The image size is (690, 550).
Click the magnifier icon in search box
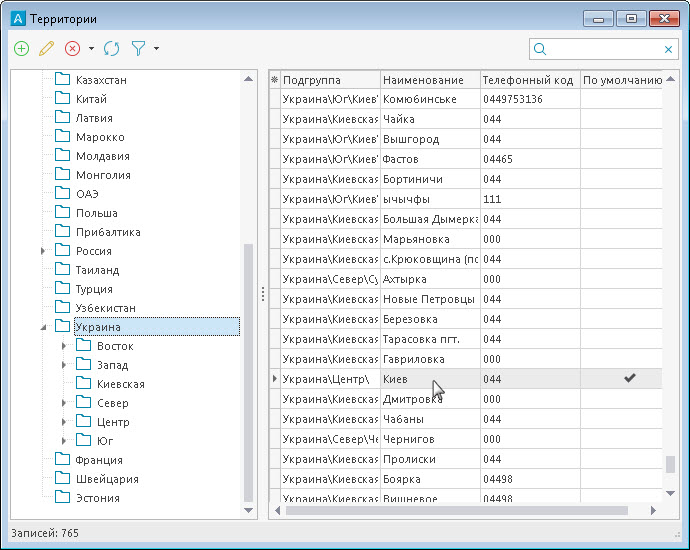pos(541,49)
